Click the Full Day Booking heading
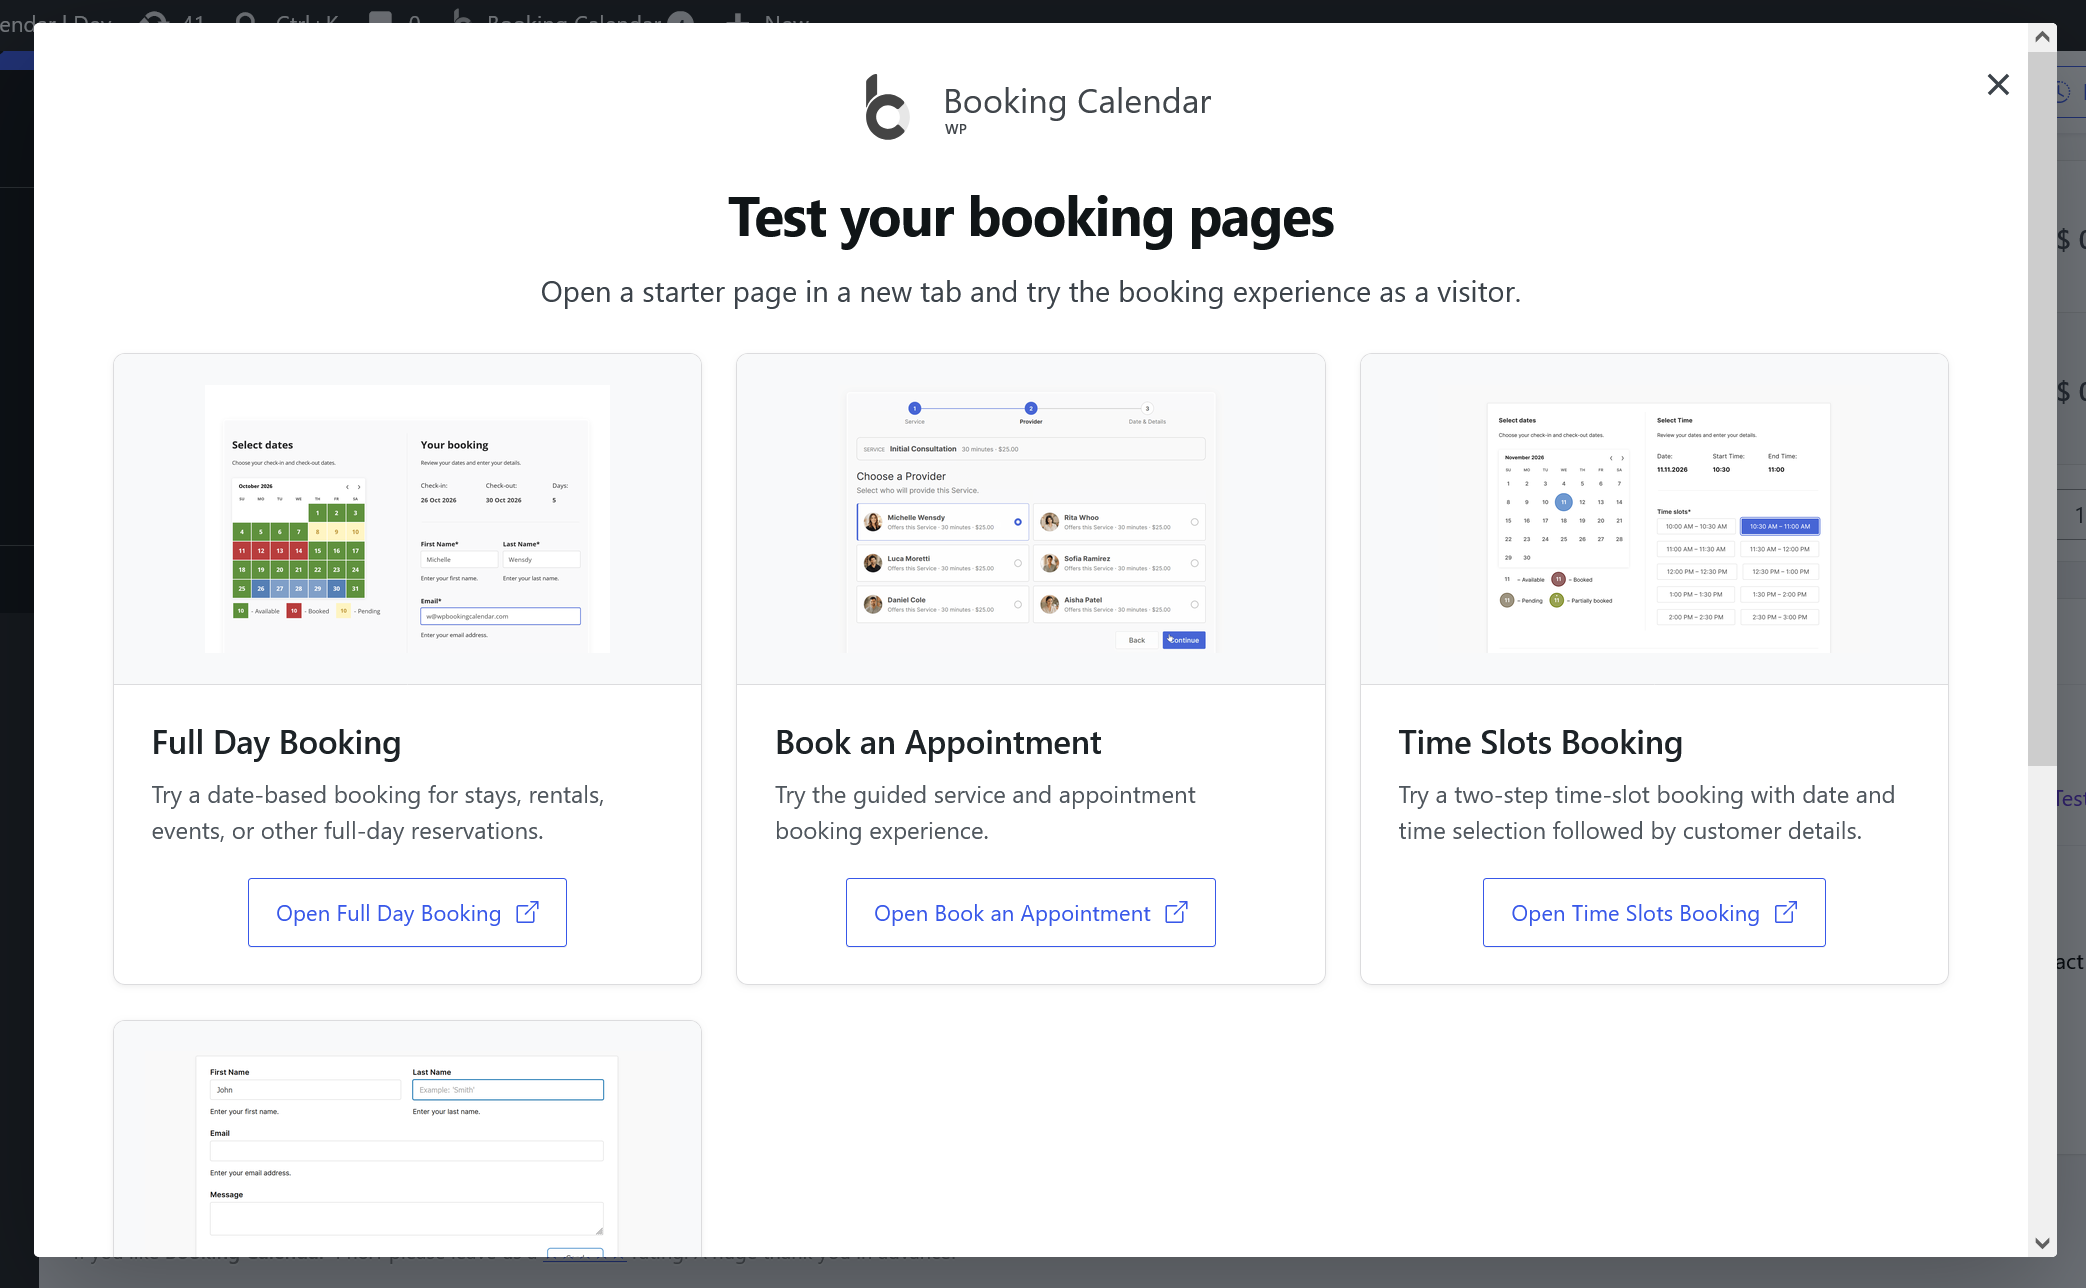This screenshot has width=2086, height=1288. coord(276,743)
